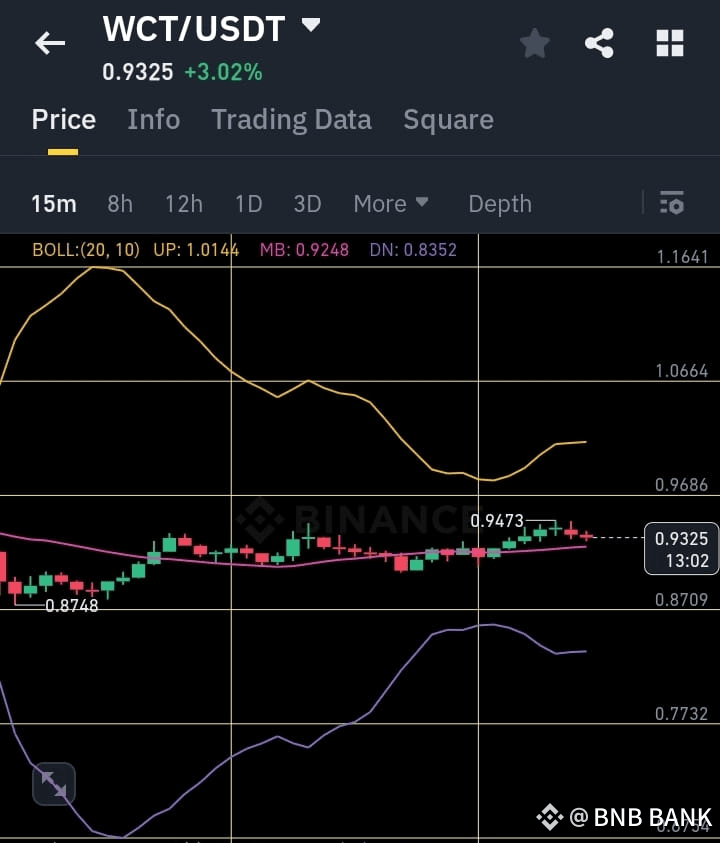Switch to the Price tab
The image size is (720, 843).
(x=63, y=119)
